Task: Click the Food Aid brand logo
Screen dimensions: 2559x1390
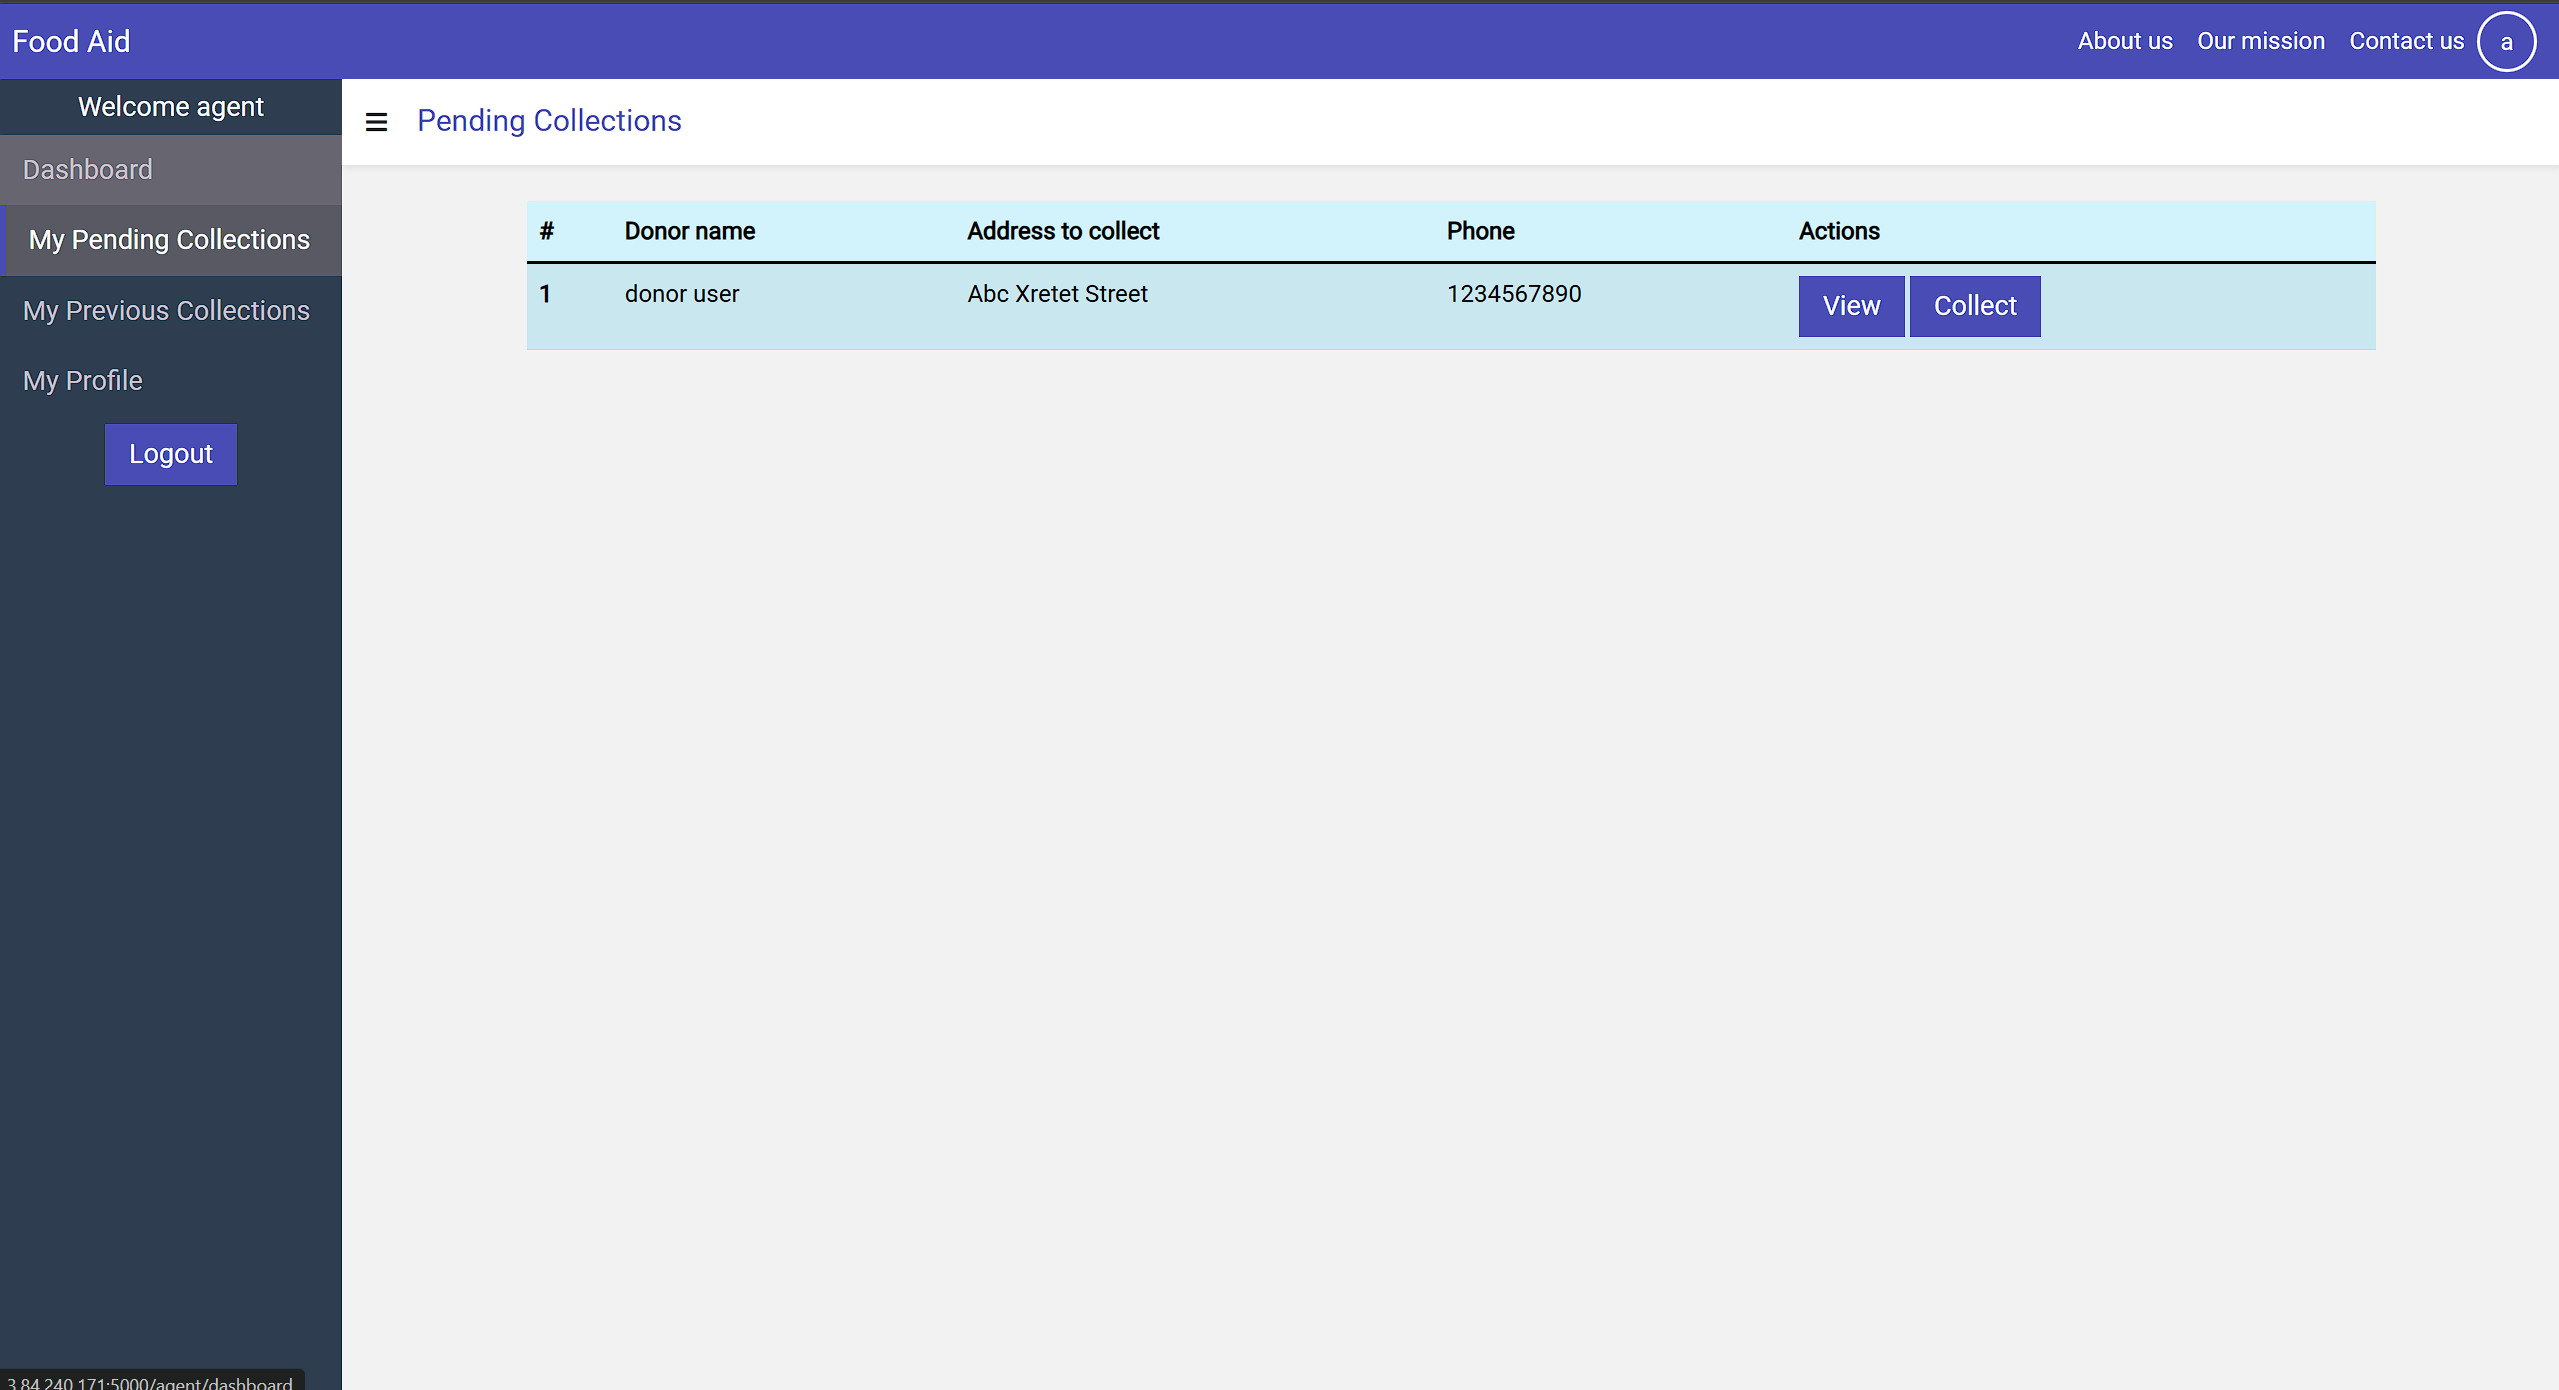Action: (x=71, y=41)
